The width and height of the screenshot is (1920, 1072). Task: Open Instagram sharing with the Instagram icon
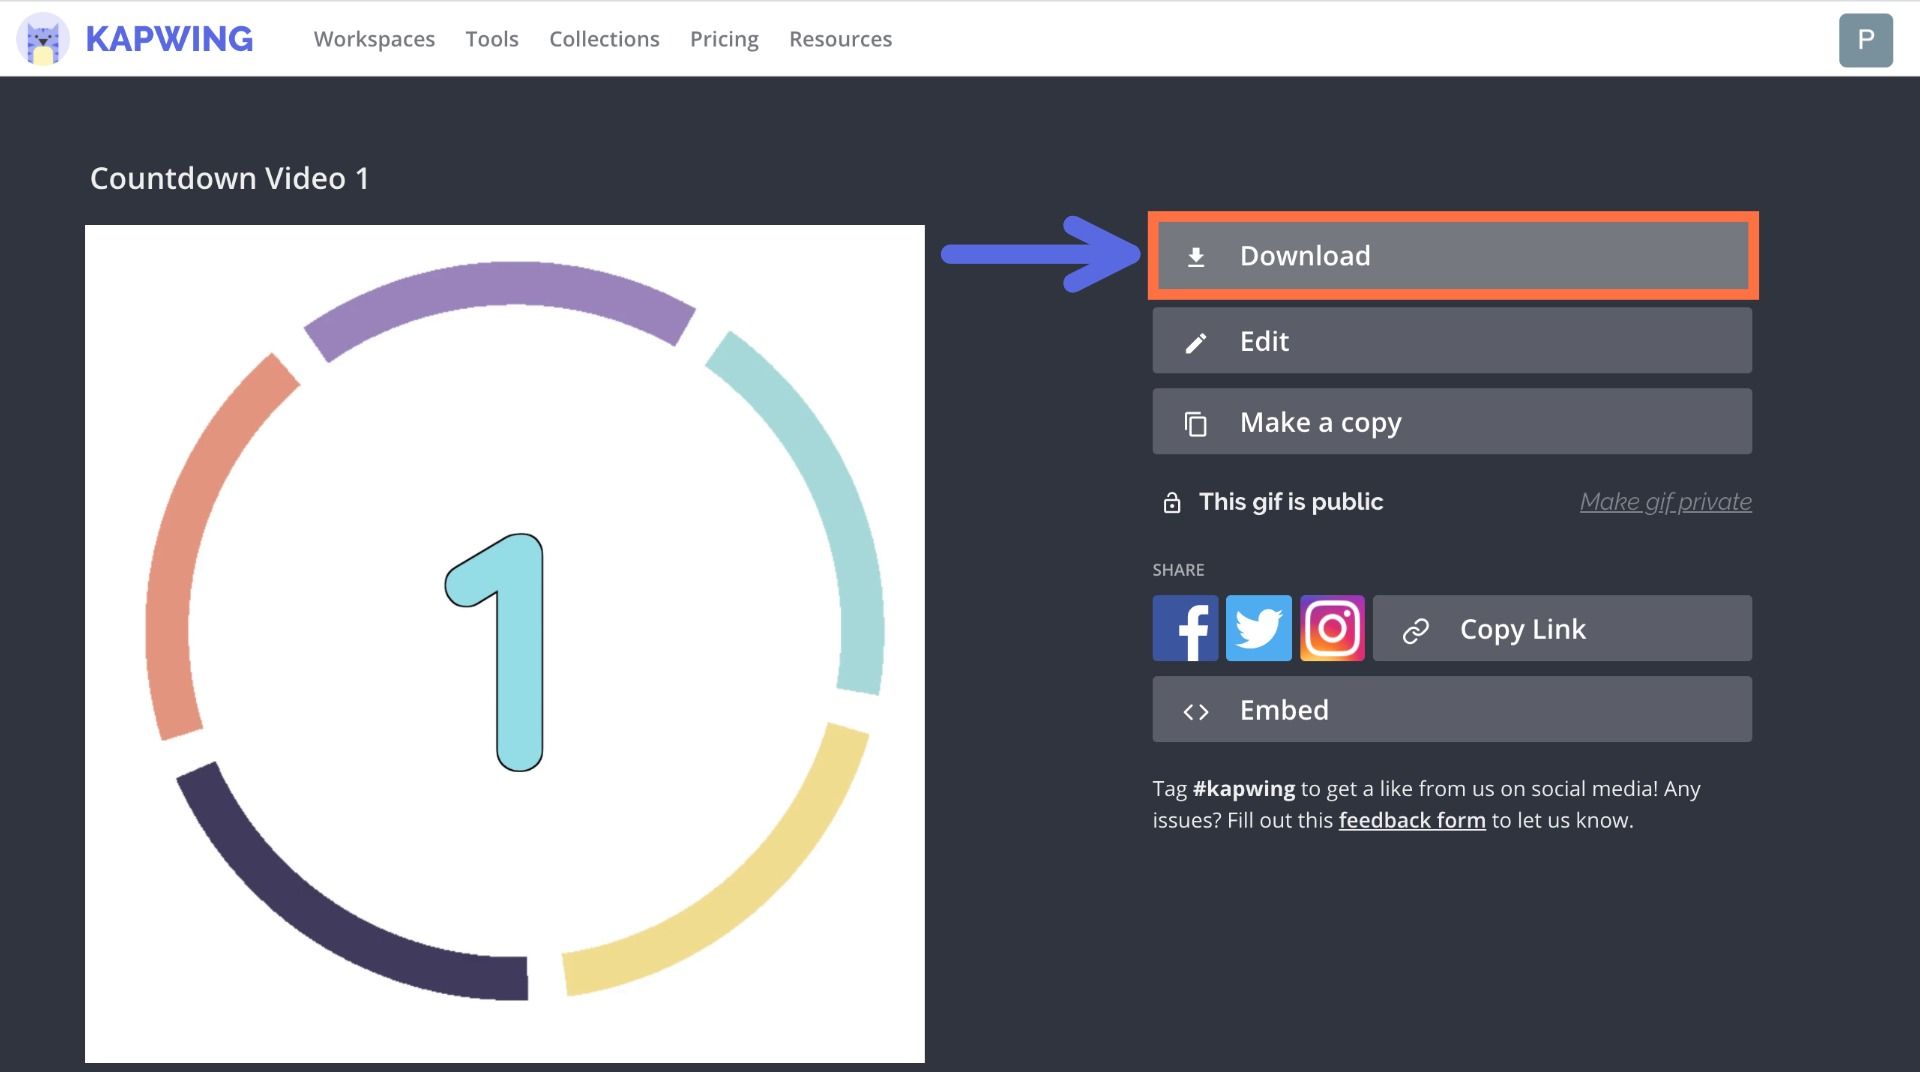pos(1332,628)
